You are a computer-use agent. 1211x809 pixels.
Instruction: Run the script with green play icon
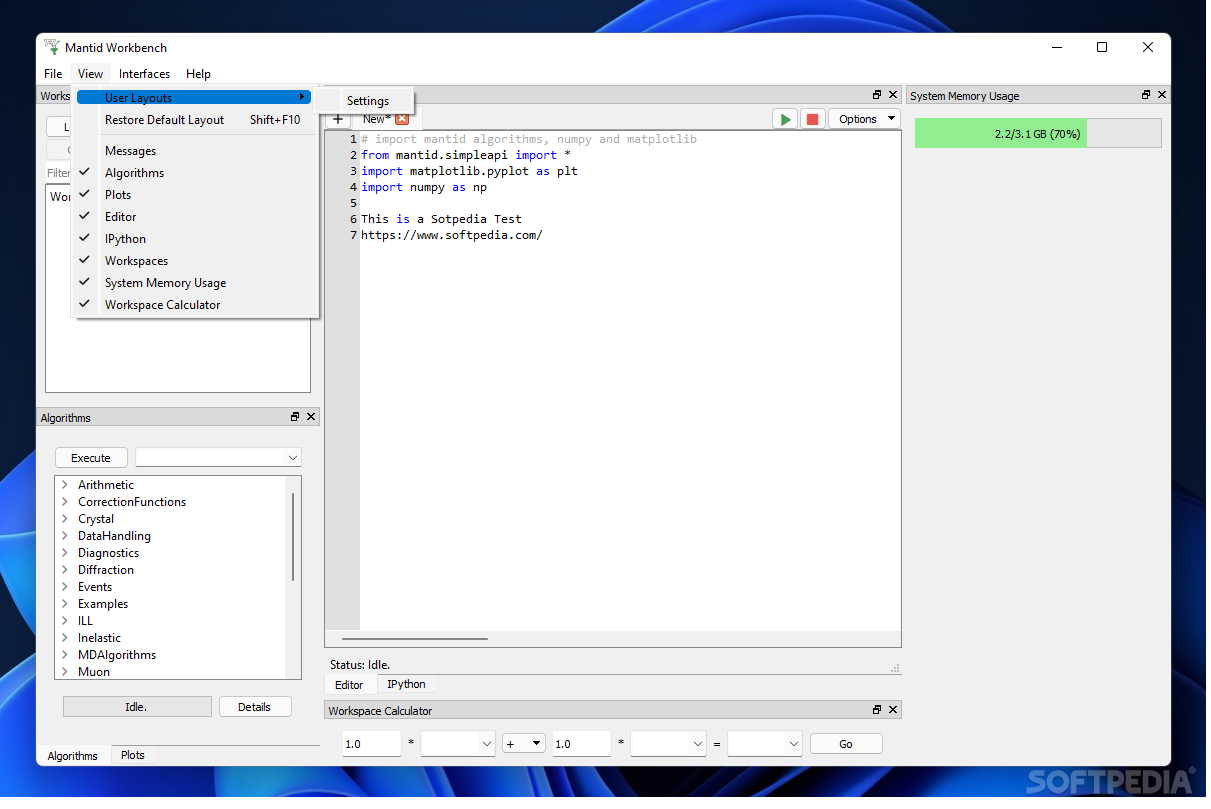786,119
